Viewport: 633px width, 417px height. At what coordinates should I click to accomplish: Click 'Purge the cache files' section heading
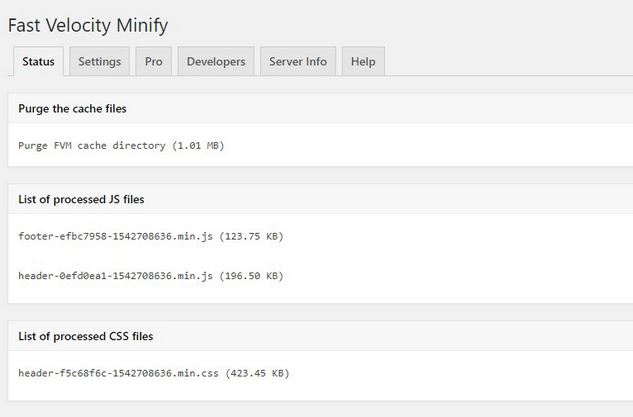(x=72, y=109)
